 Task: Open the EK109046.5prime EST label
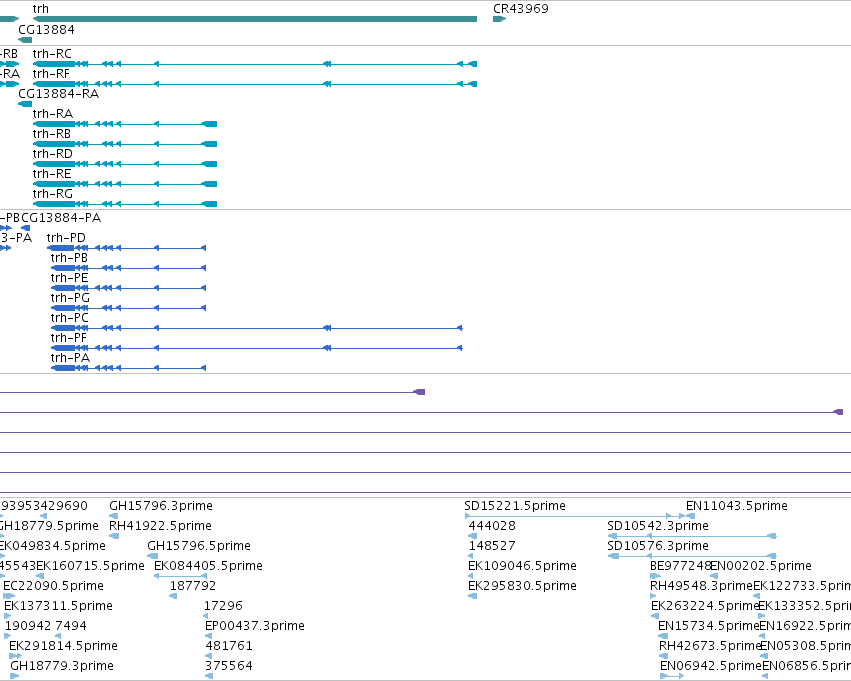point(522,566)
